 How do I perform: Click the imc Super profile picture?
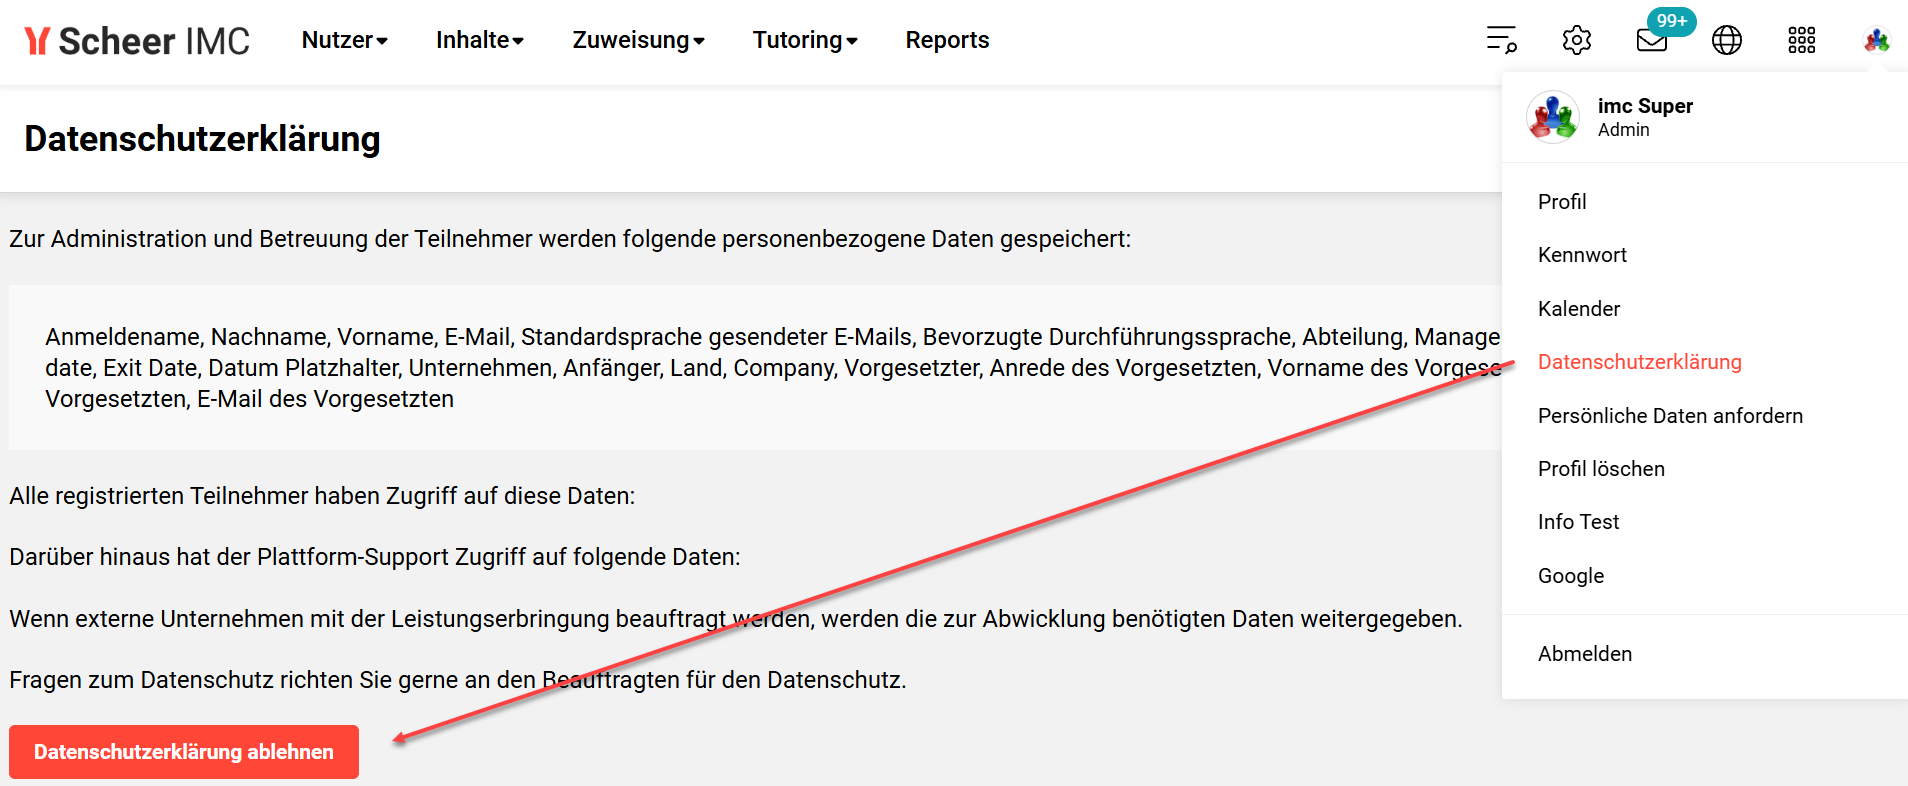(1553, 117)
